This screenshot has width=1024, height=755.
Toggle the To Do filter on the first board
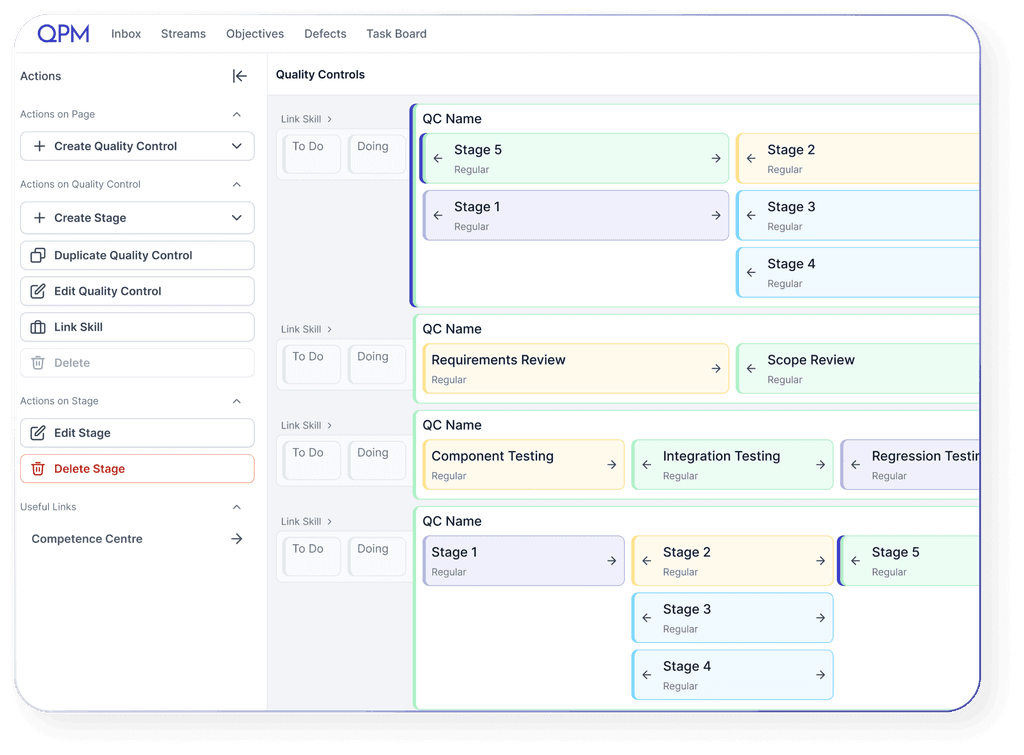click(311, 153)
